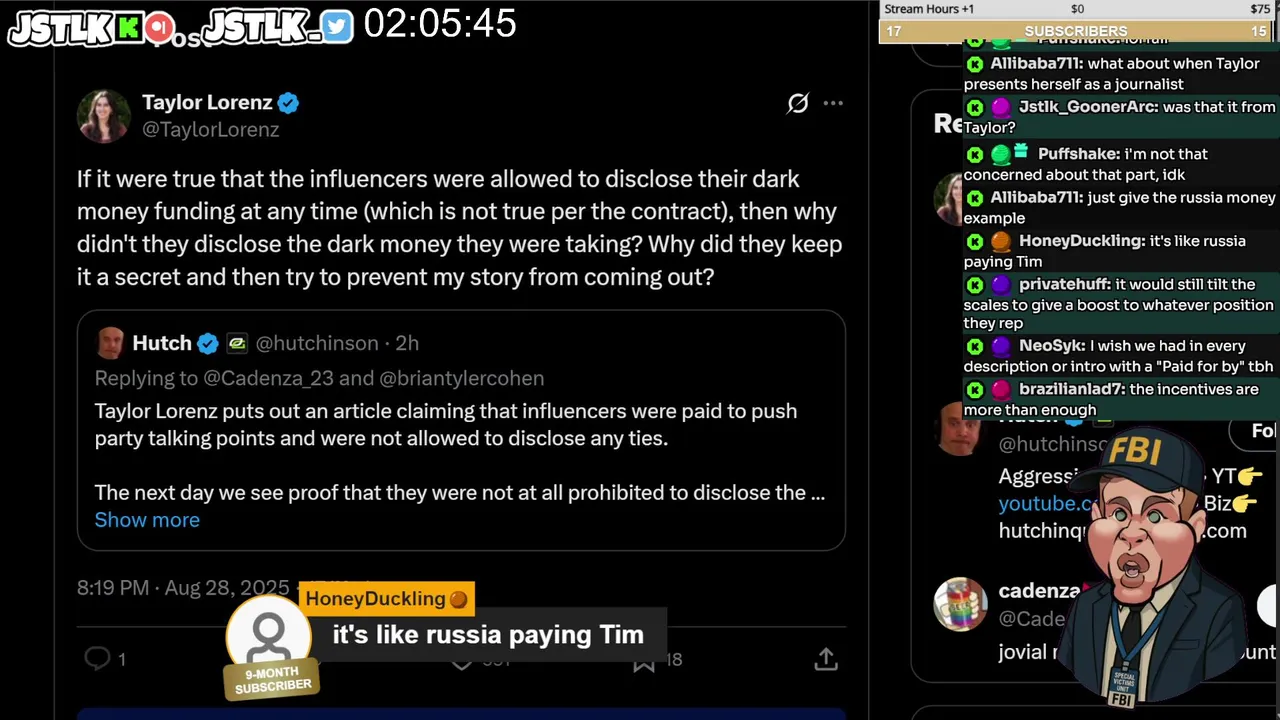Open the three-dot more options menu
Image resolution: width=1280 pixels, height=720 pixels.
(833, 103)
